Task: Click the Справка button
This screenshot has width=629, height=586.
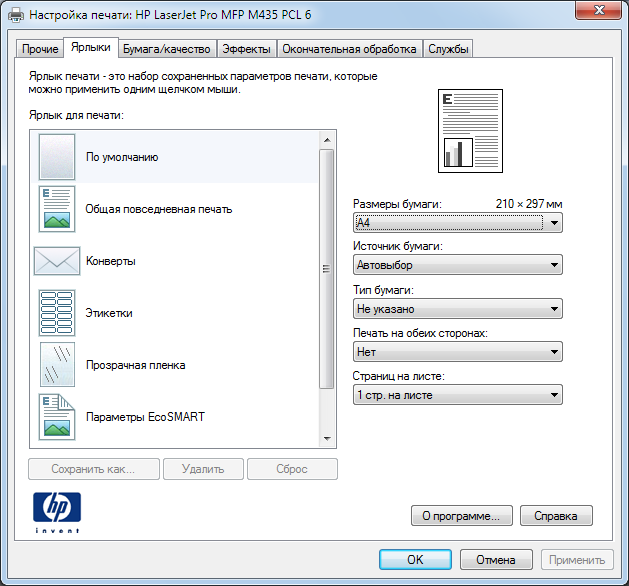Action: point(556,515)
